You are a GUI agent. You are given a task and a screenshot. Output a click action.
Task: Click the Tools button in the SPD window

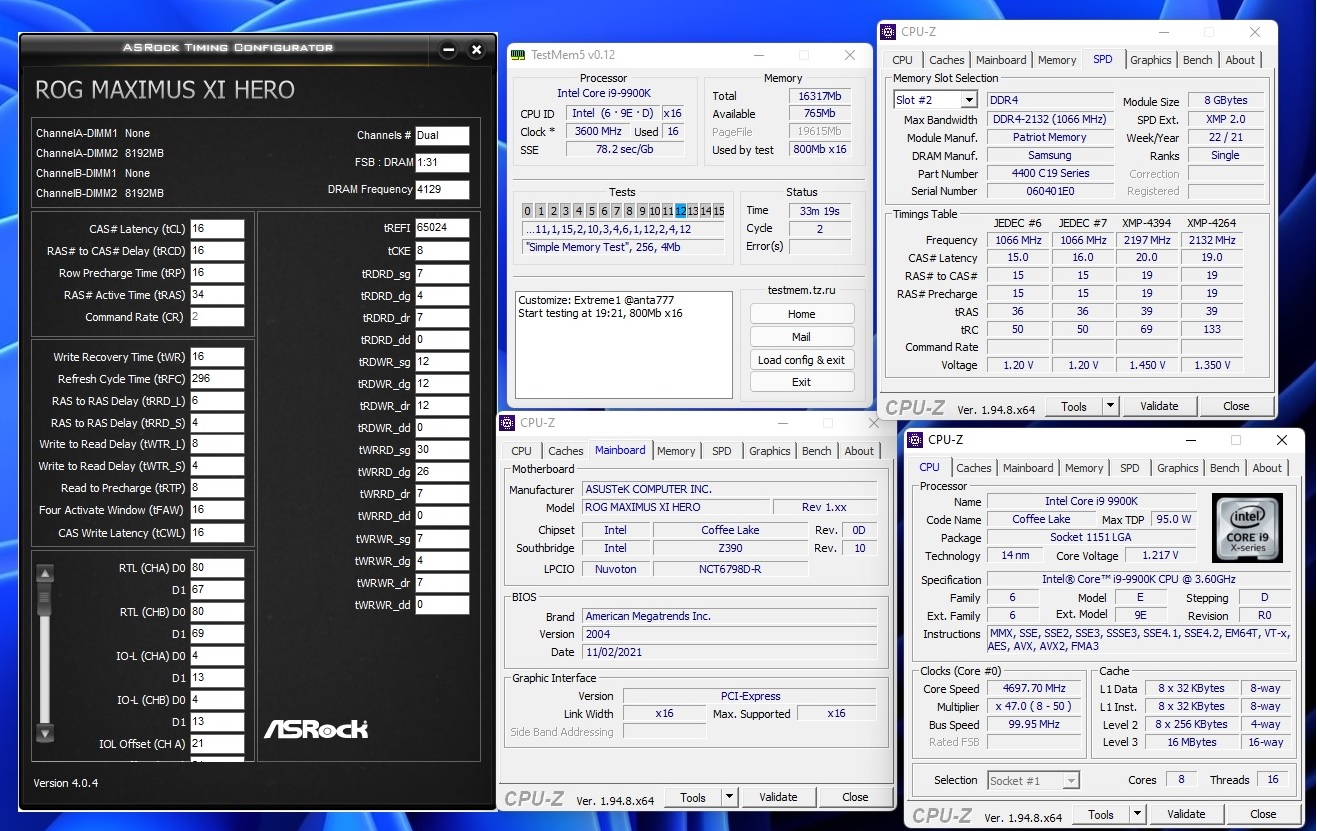pos(1074,406)
